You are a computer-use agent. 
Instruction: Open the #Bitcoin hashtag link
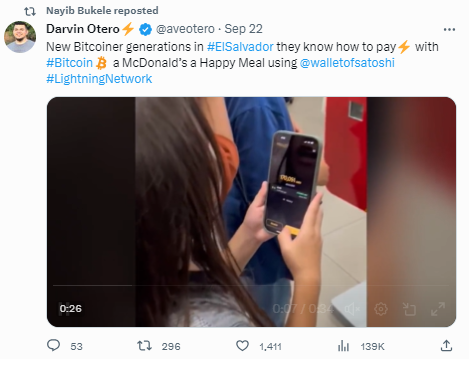[x=69, y=63]
